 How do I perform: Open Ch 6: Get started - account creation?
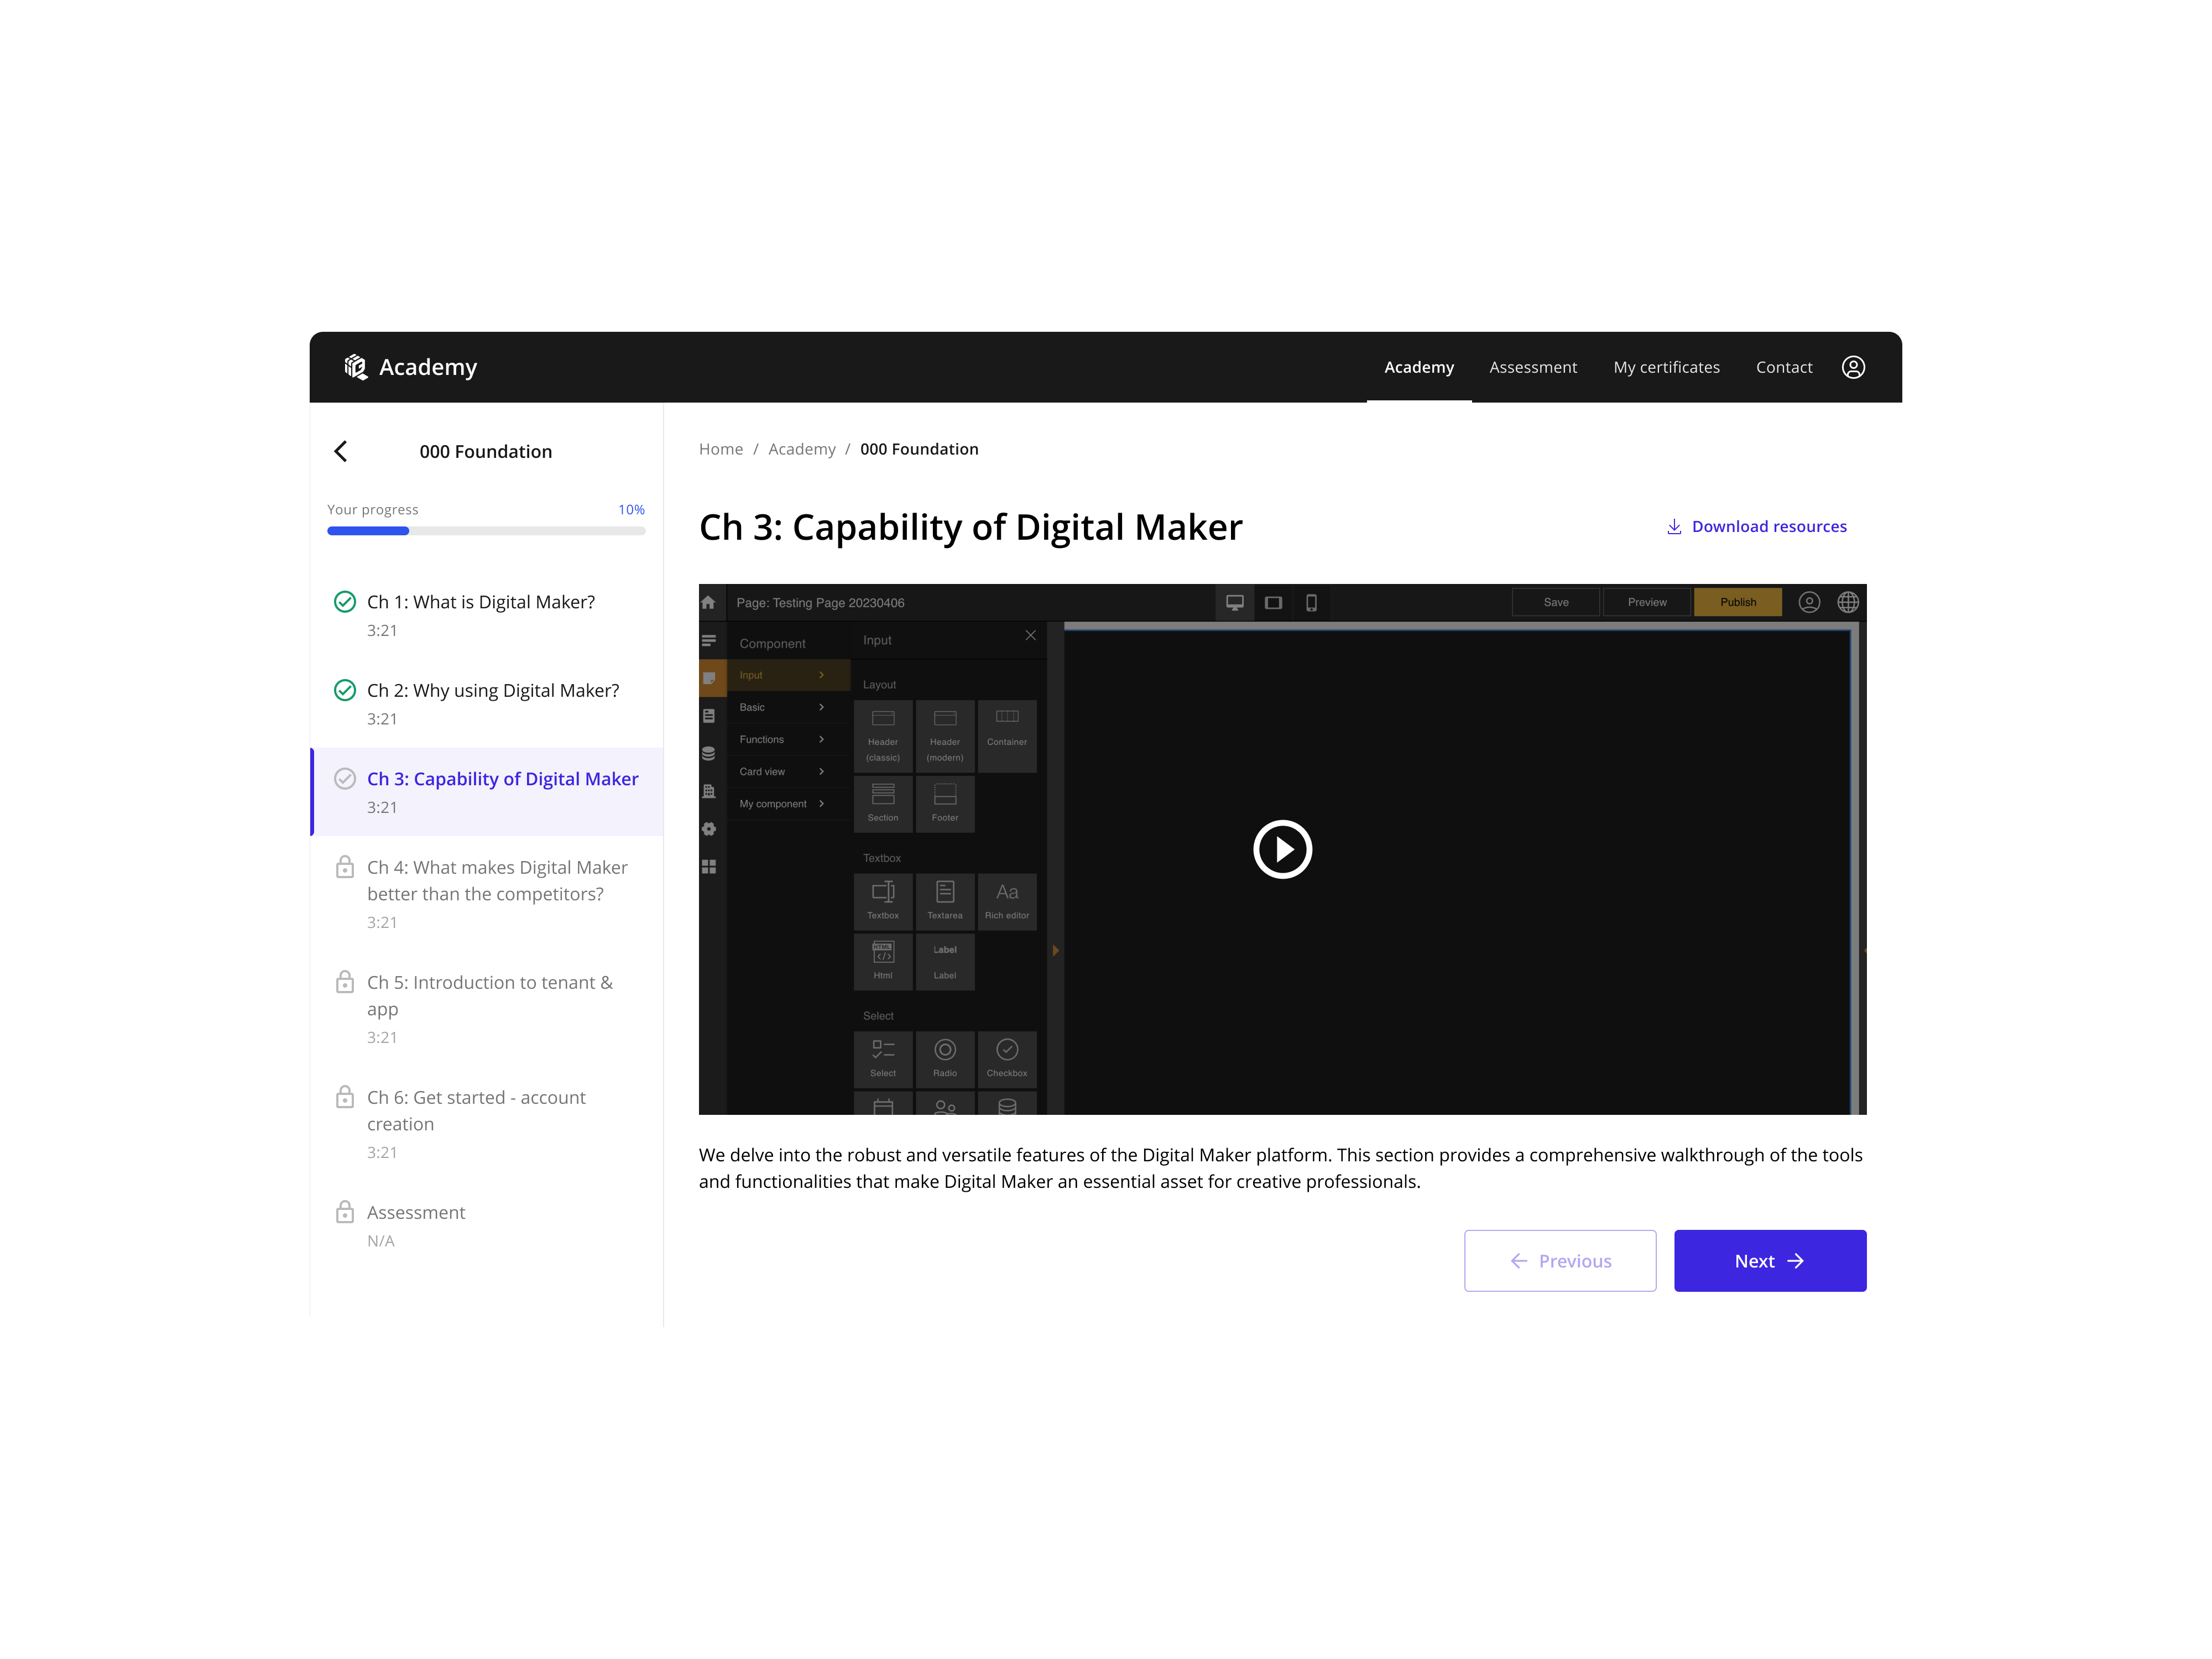point(487,1123)
